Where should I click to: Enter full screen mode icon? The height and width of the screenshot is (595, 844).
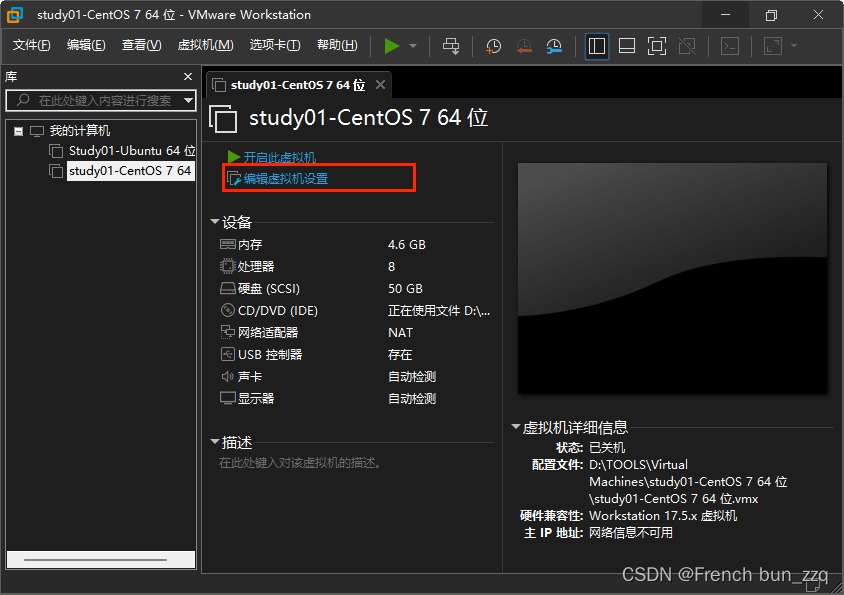[657, 46]
